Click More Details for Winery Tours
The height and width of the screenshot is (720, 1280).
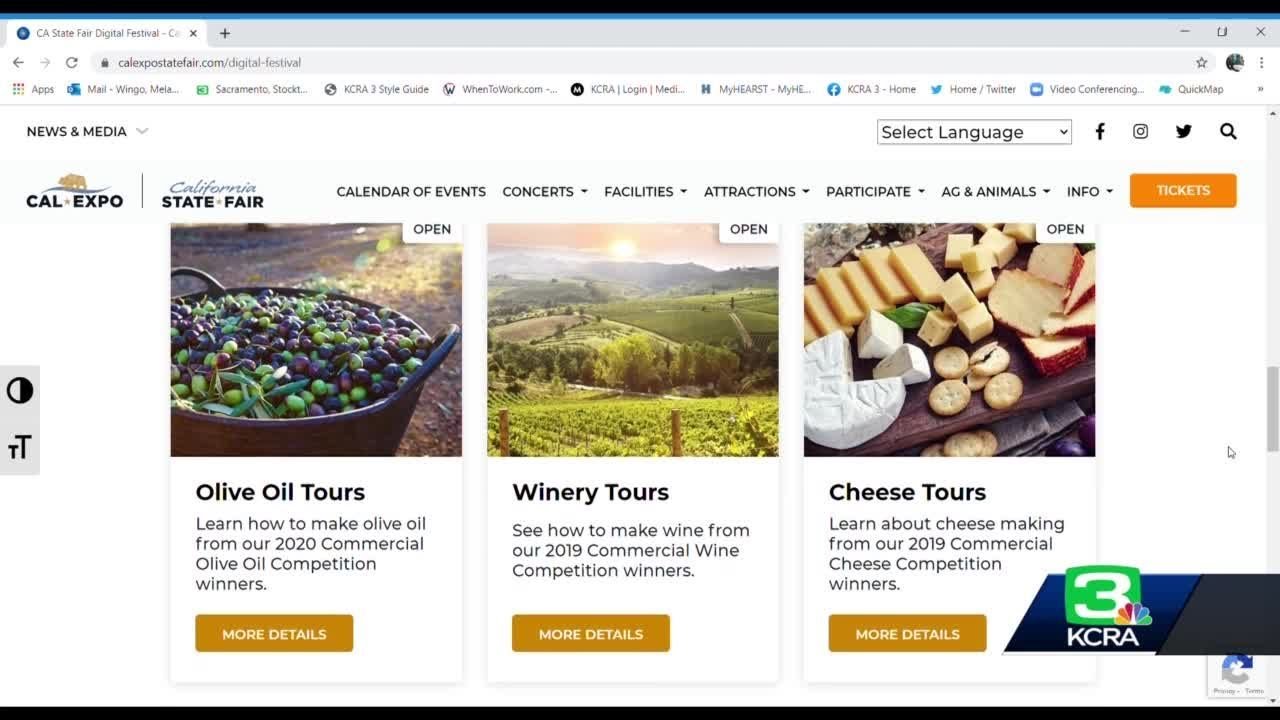591,634
